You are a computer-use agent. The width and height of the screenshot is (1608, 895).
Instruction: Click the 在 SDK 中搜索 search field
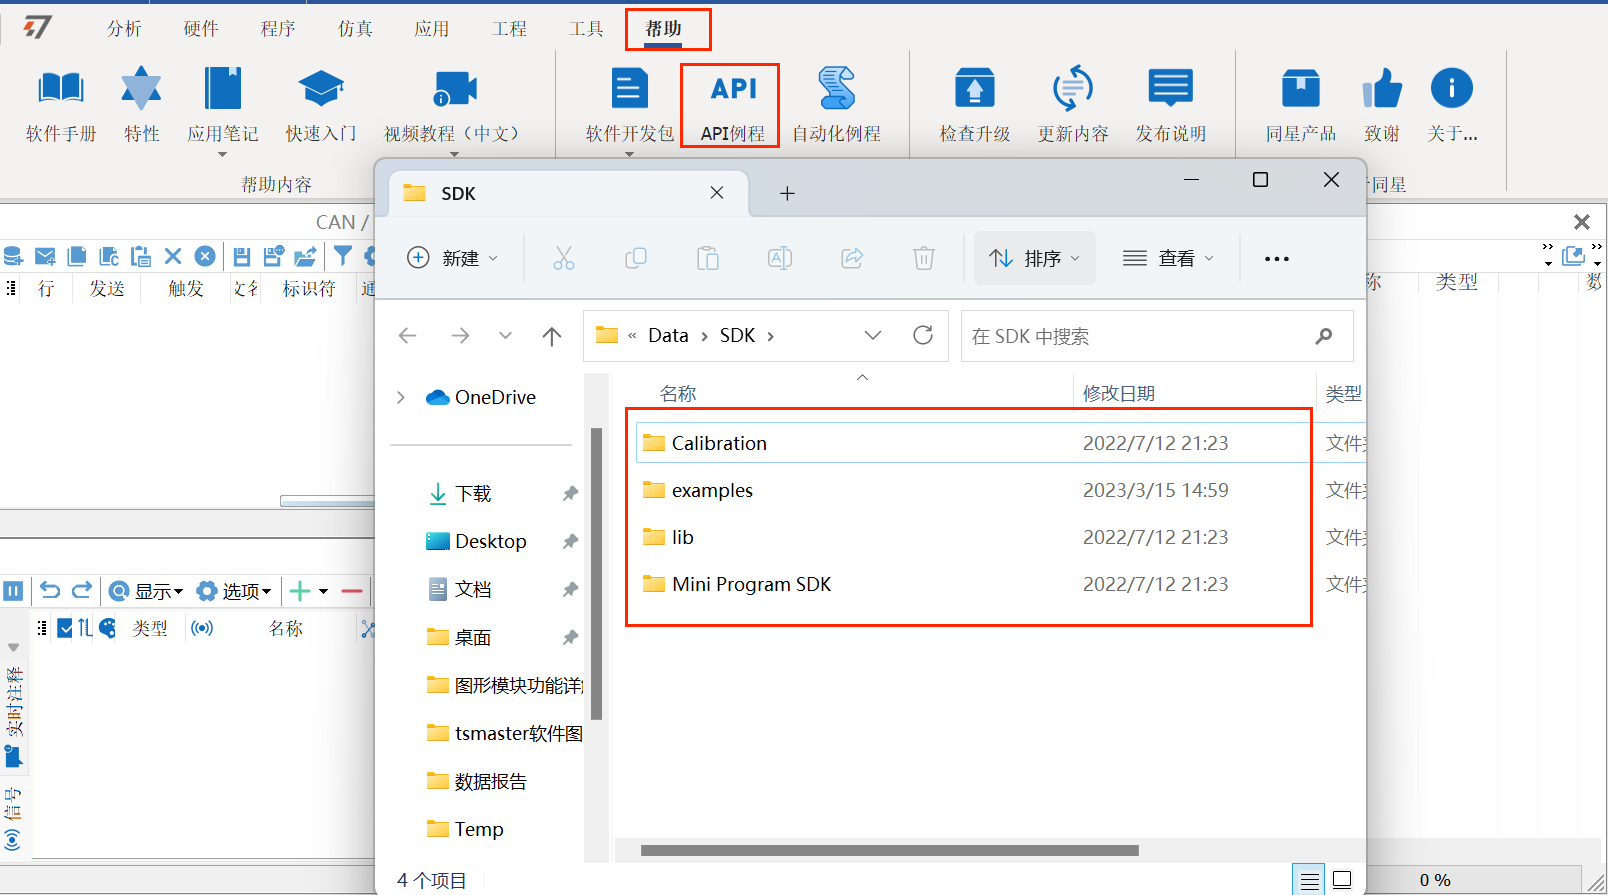click(1140, 337)
